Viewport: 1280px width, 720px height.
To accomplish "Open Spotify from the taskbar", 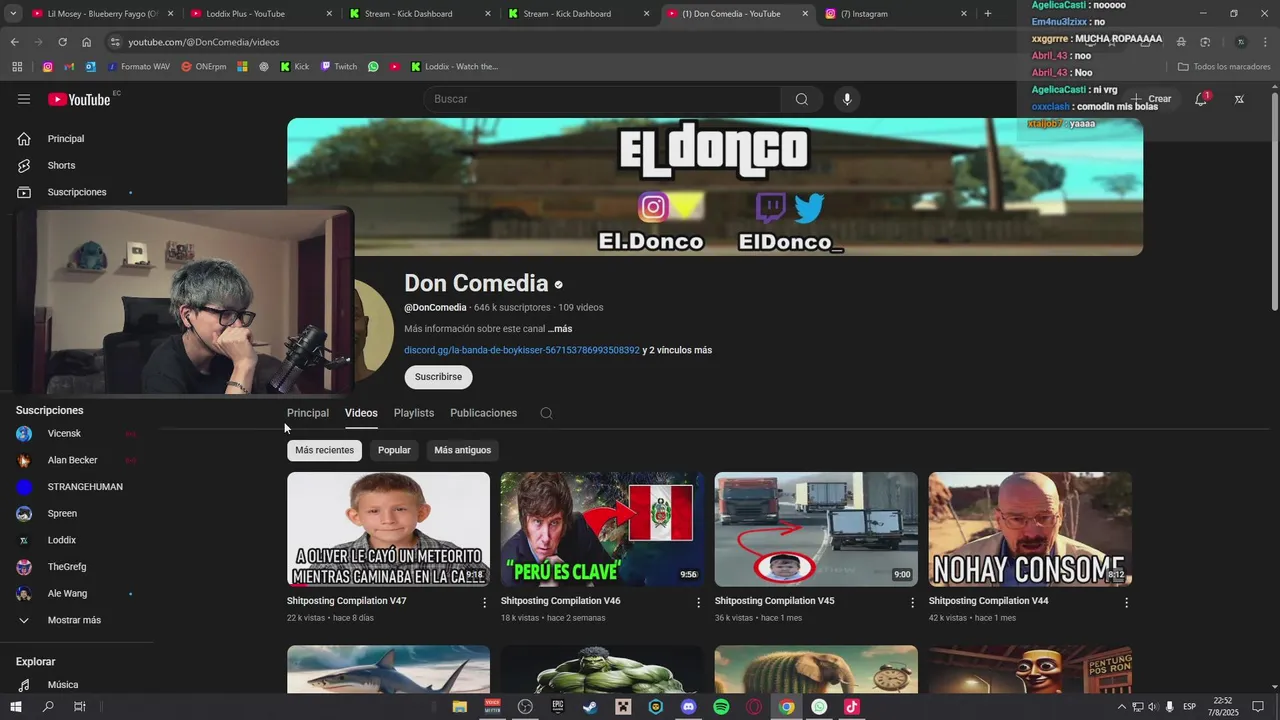I will pyautogui.click(x=721, y=707).
